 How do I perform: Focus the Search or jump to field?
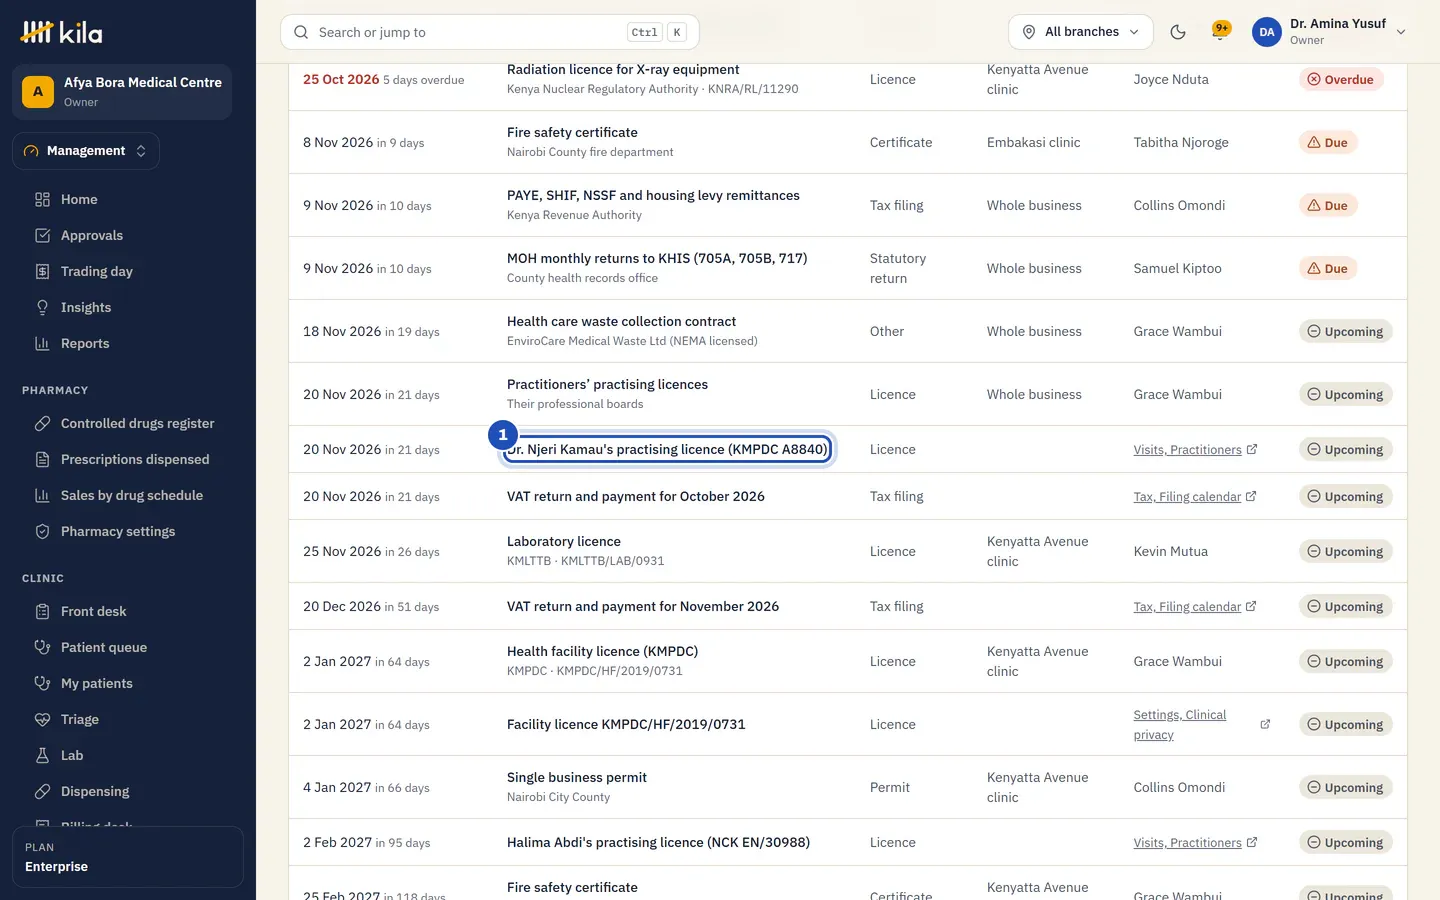coord(490,32)
